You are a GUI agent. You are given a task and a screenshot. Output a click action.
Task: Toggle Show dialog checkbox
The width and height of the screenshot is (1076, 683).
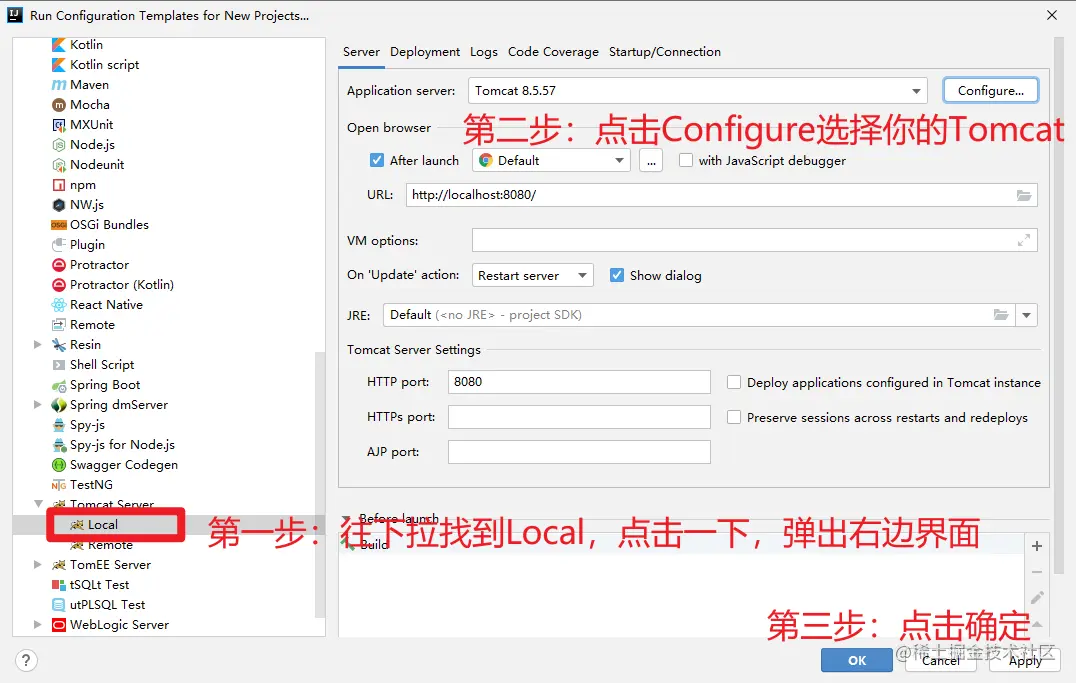[x=617, y=275]
